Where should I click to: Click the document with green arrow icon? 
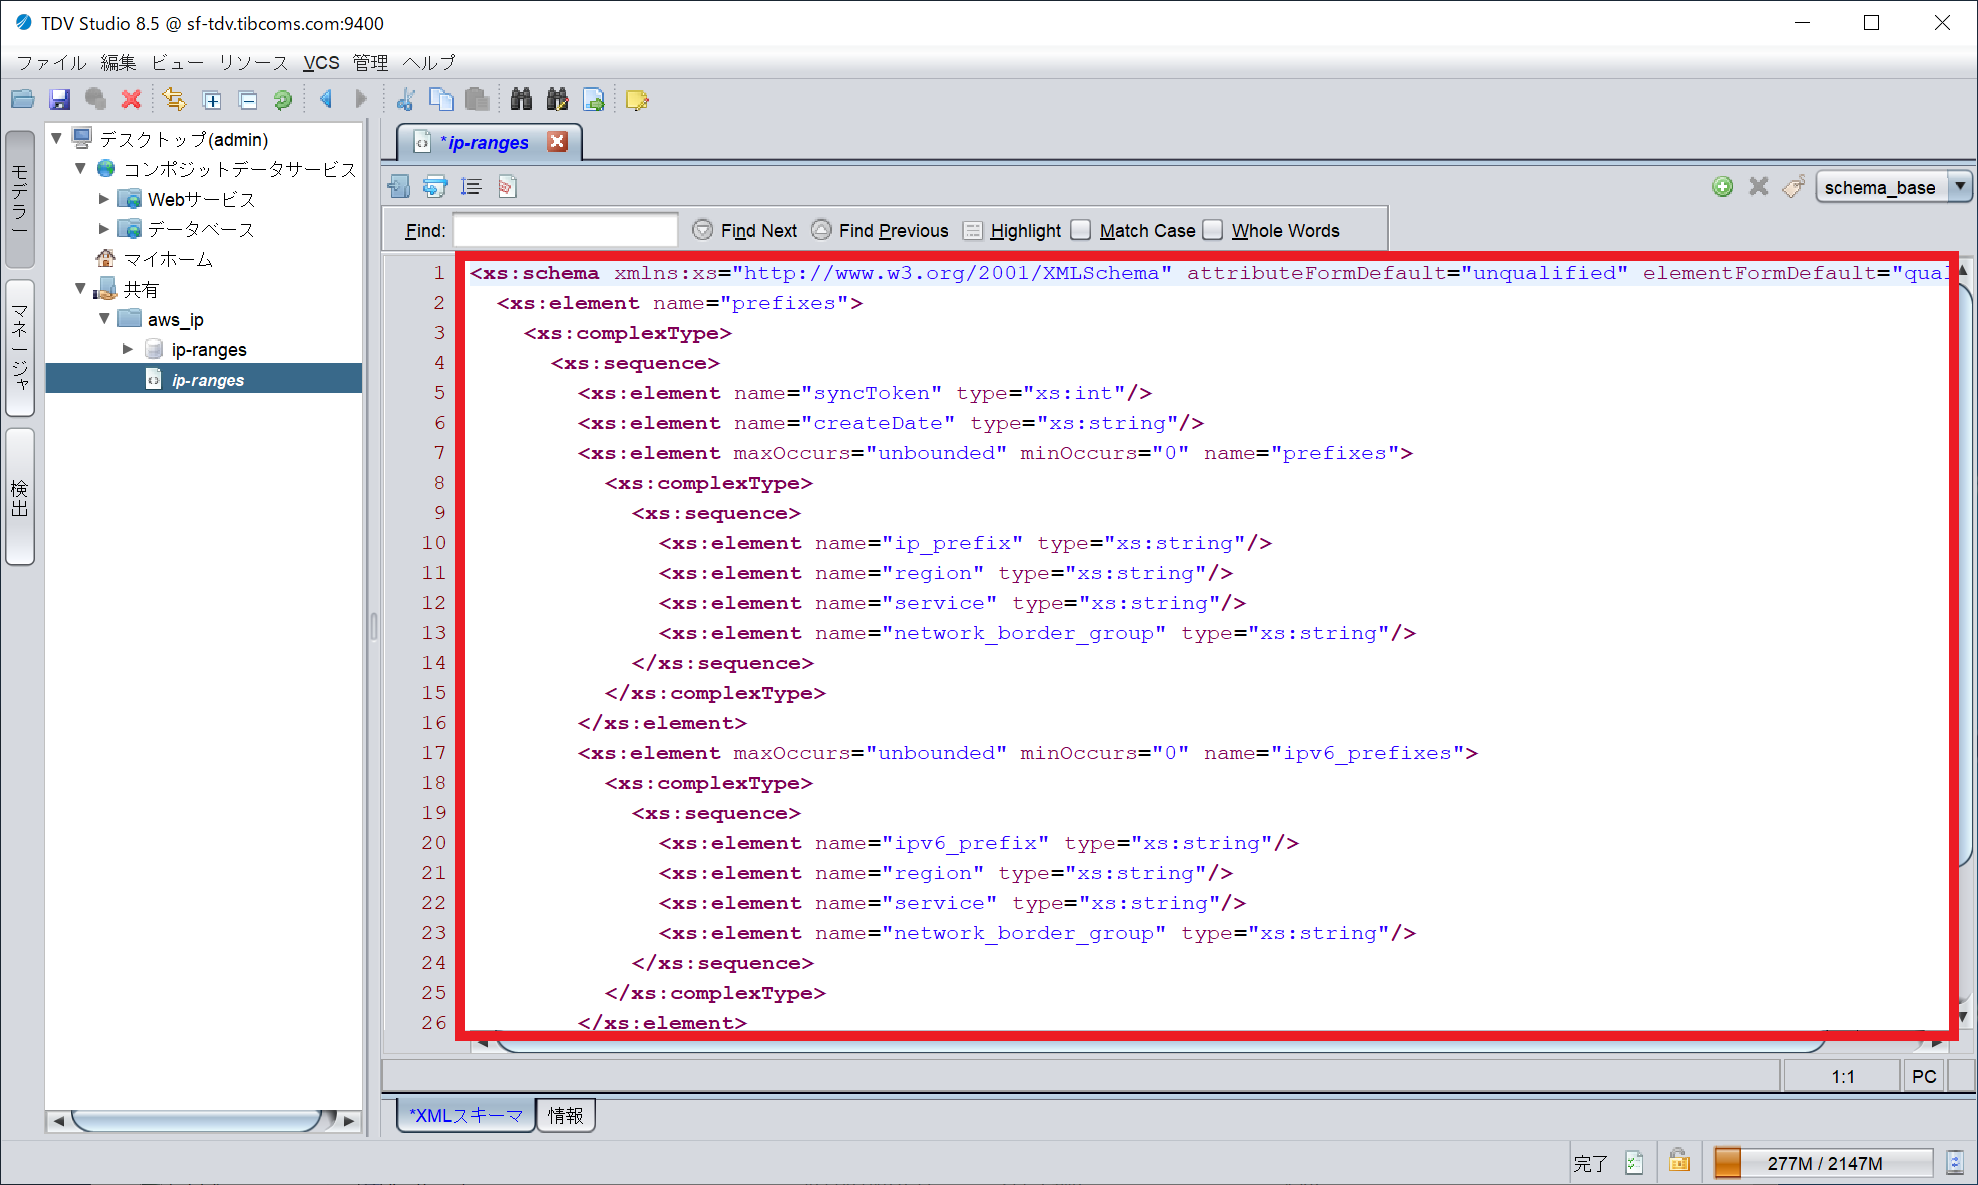593,100
